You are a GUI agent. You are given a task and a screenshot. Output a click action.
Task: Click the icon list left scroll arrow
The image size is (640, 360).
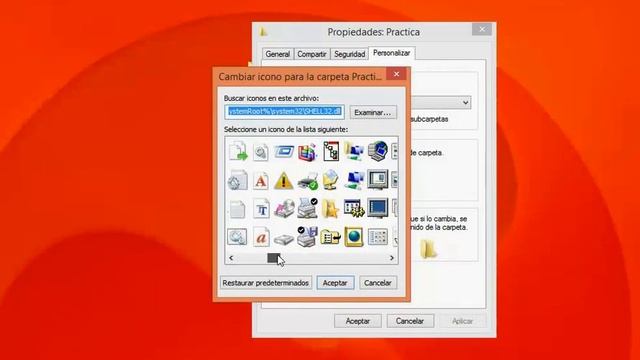point(231,258)
